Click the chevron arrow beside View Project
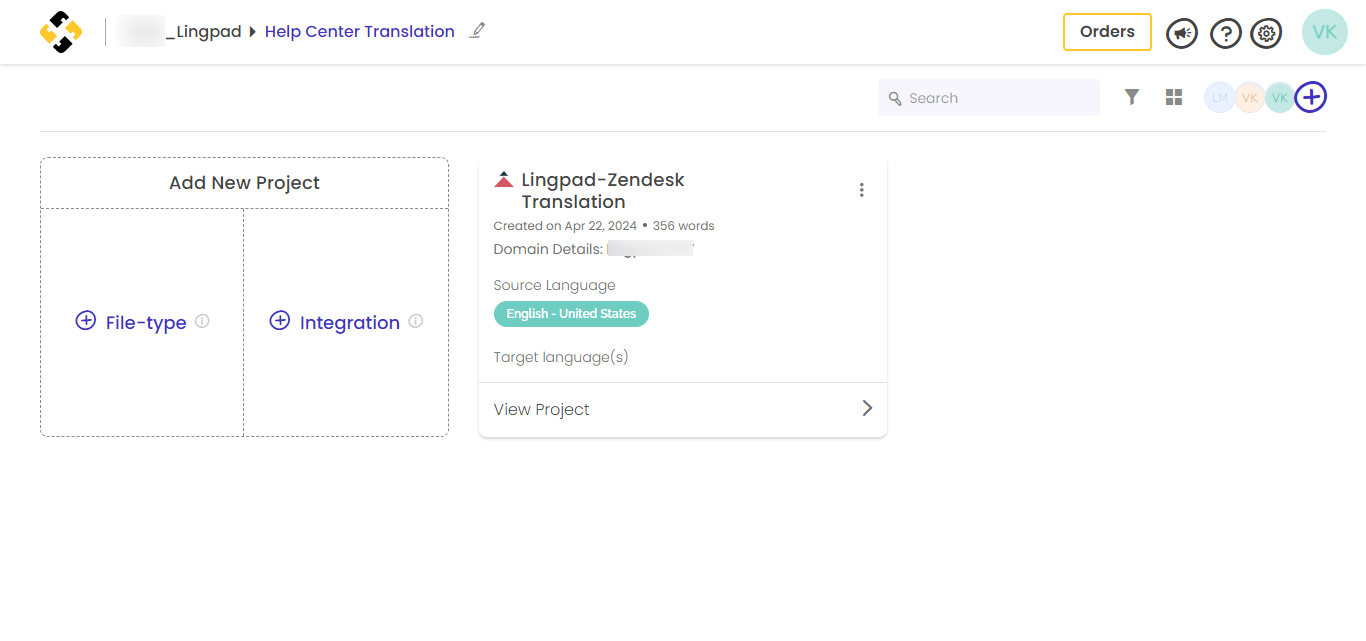 [x=867, y=408]
